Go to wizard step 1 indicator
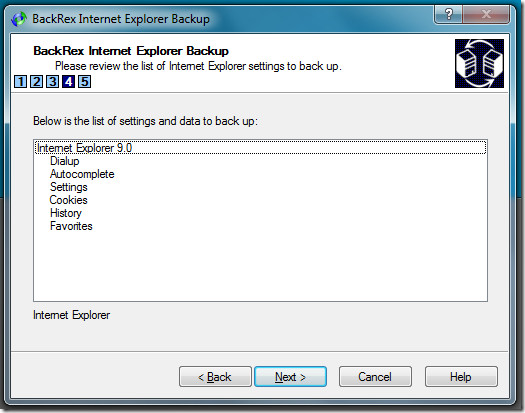Viewport: 525px width, 413px height. [20, 81]
